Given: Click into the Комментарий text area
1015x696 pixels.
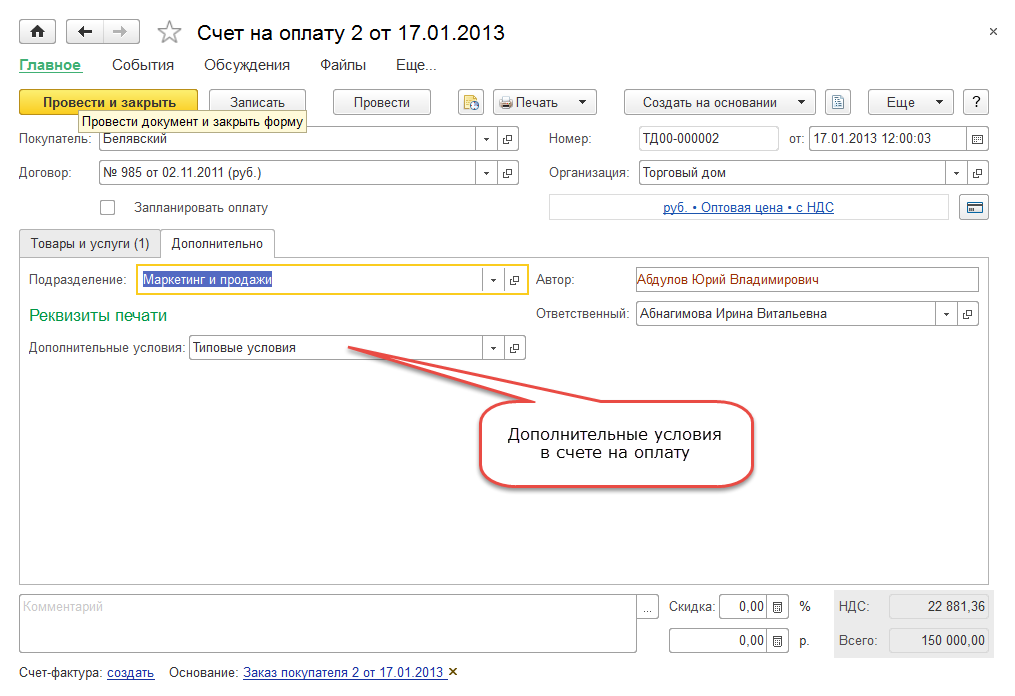Looking at the screenshot, I should (x=328, y=623).
